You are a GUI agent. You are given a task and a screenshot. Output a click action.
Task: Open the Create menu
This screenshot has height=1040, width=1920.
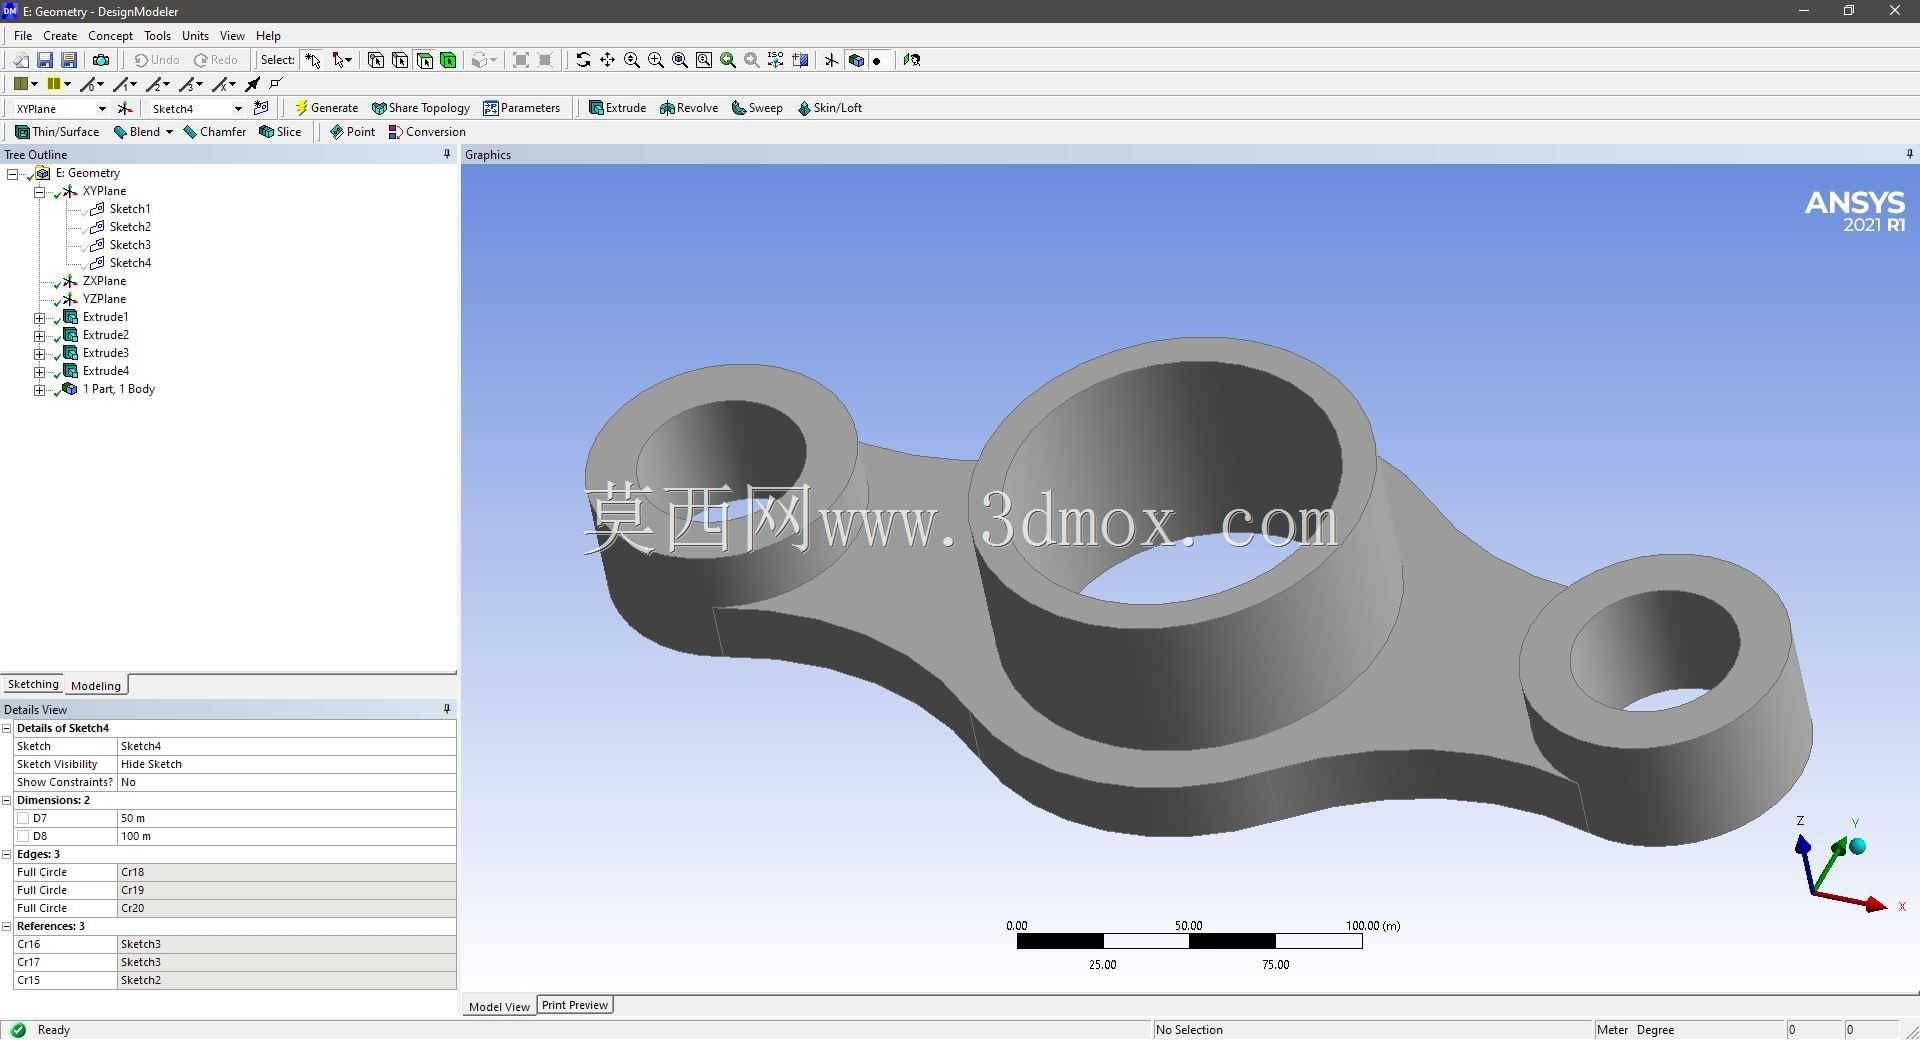coord(60,35)
